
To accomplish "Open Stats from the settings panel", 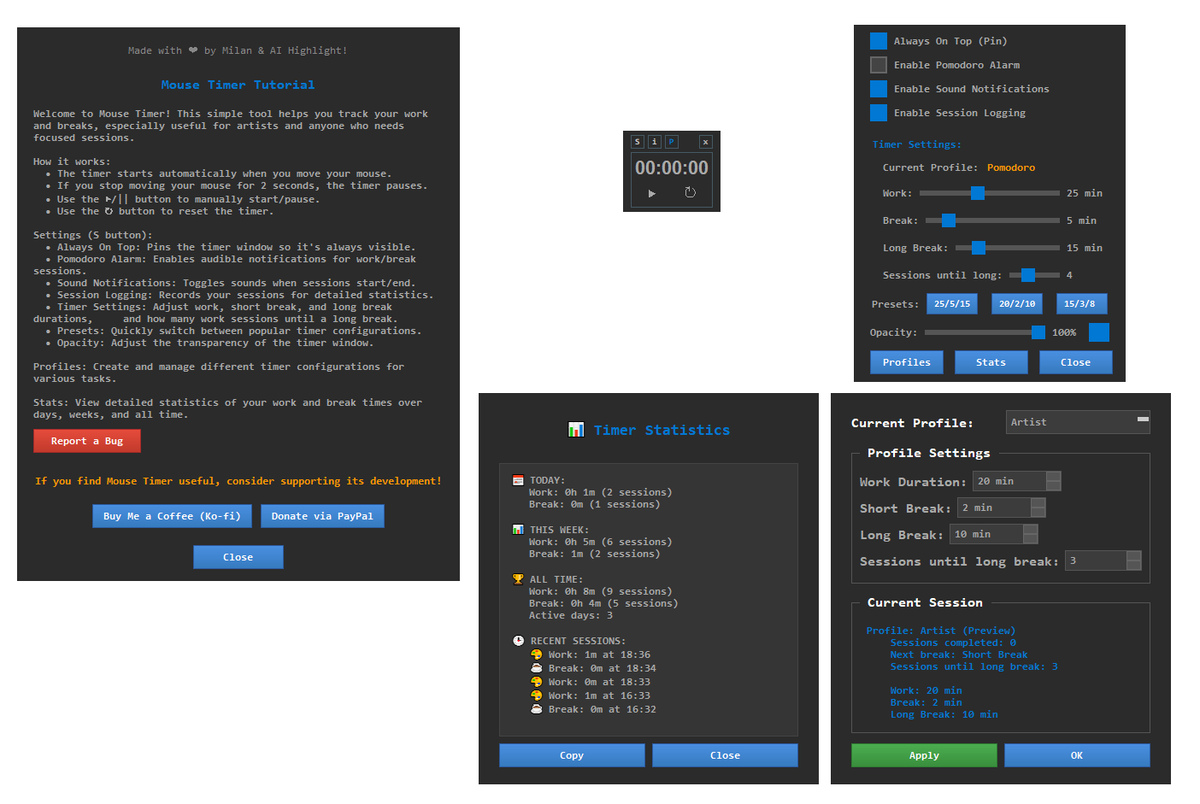I will point(991,362).
